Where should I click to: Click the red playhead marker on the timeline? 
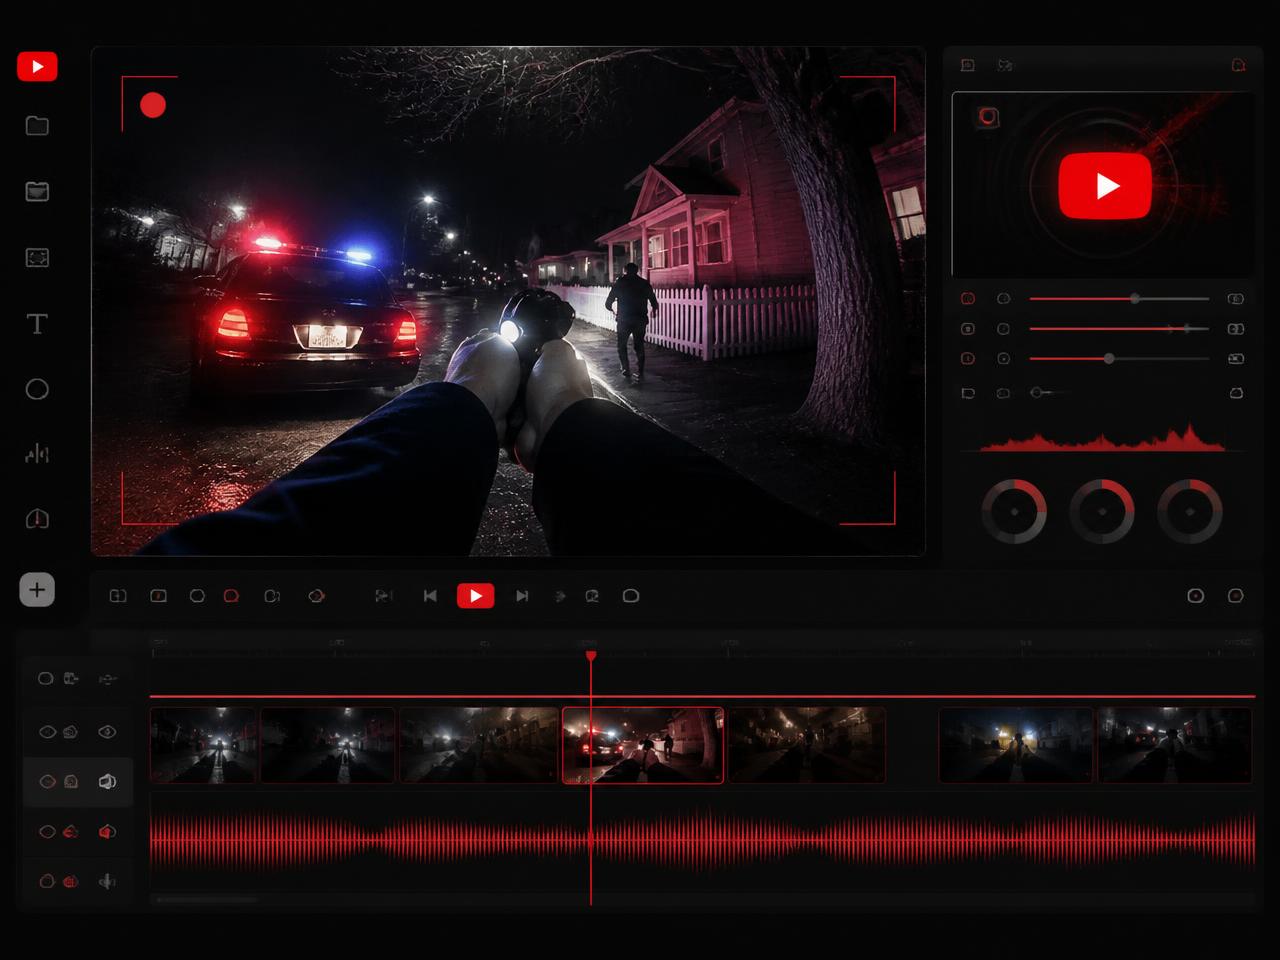(591, 656)
